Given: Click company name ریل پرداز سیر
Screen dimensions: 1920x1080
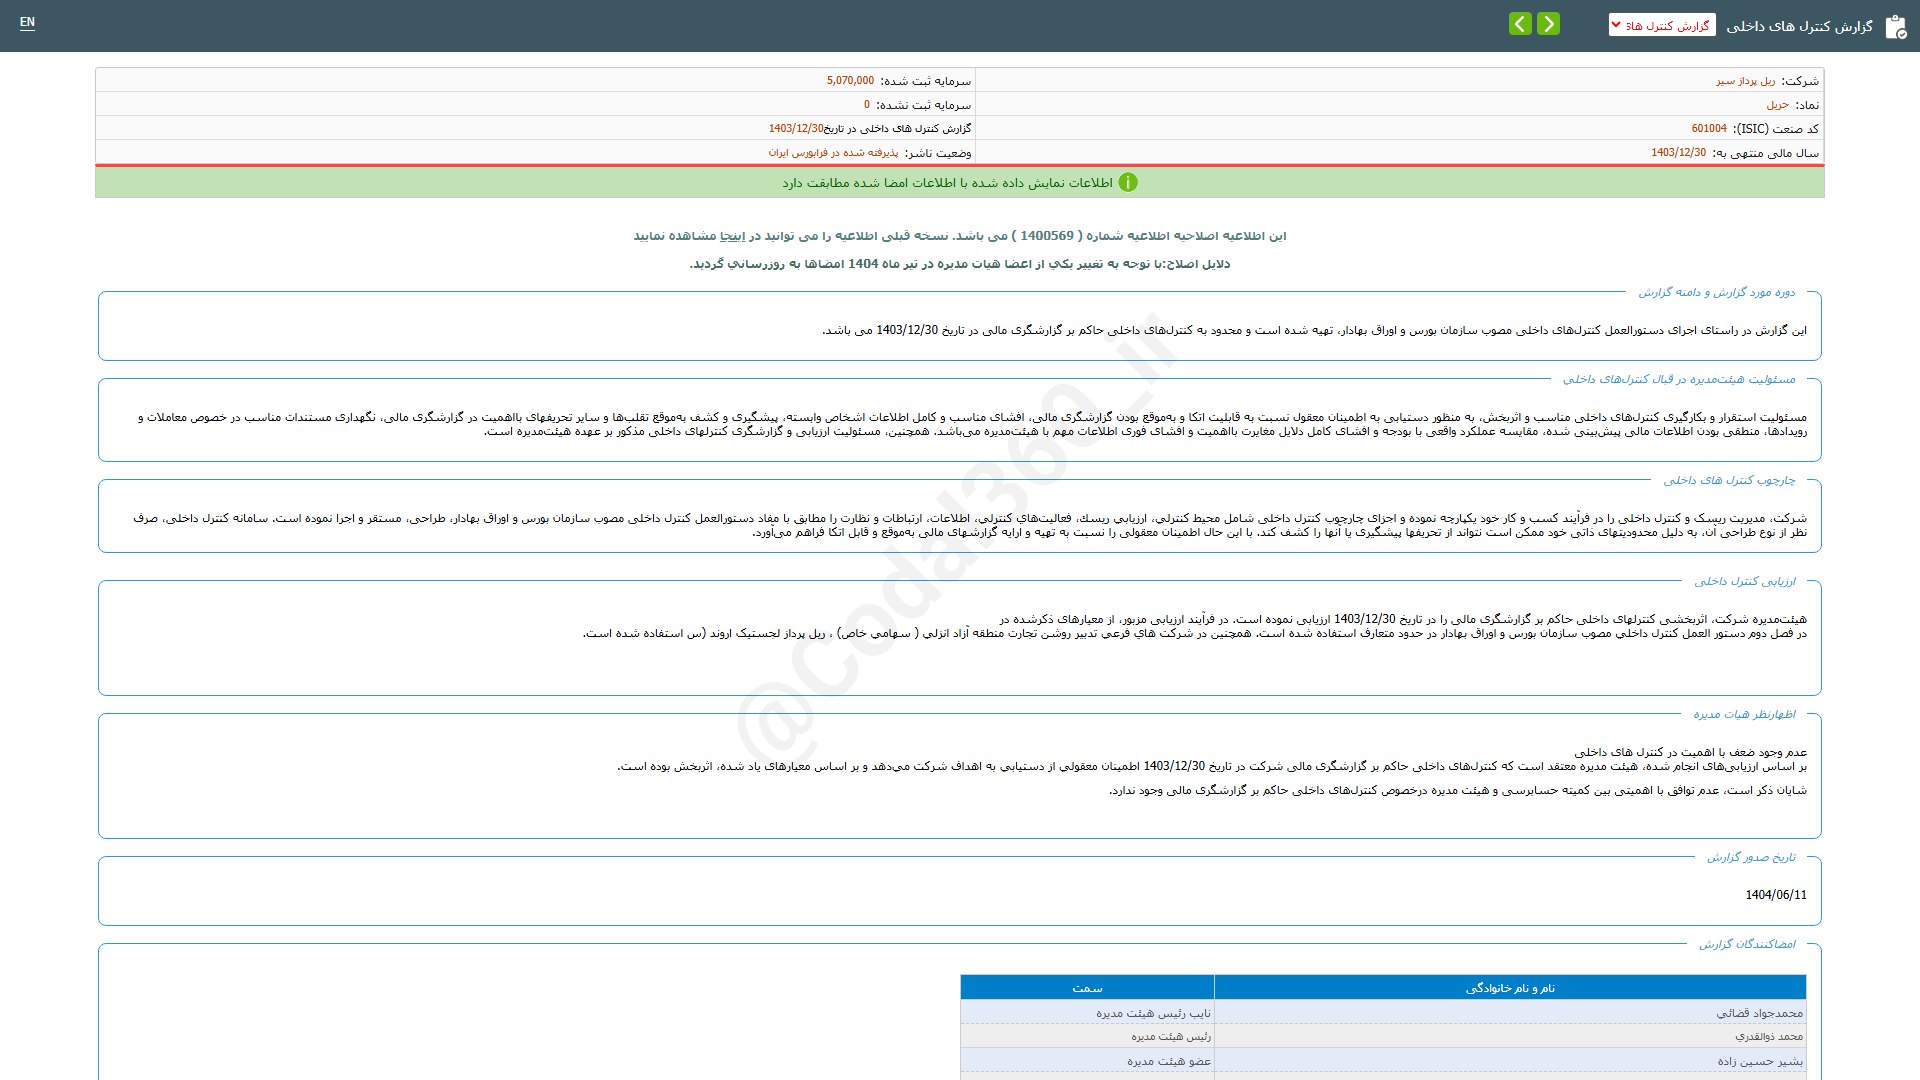Looking at the screenshot, I should [x=1746, y=81].
